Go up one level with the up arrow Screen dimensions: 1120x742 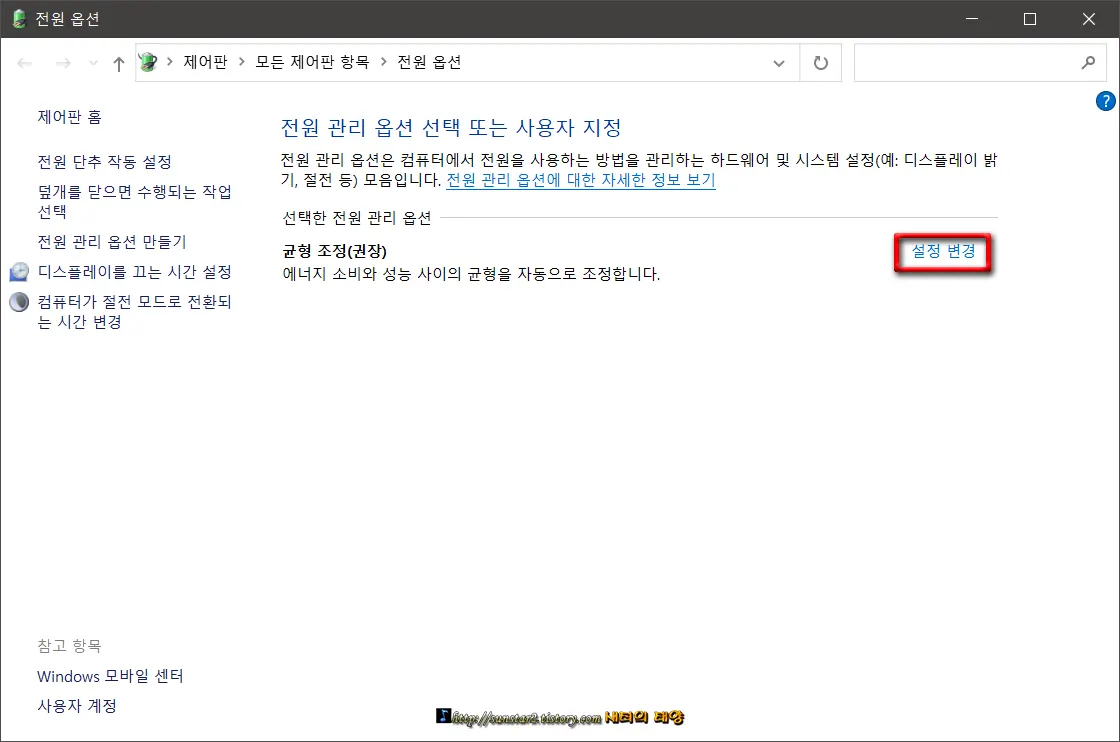[x=117, y=62]
